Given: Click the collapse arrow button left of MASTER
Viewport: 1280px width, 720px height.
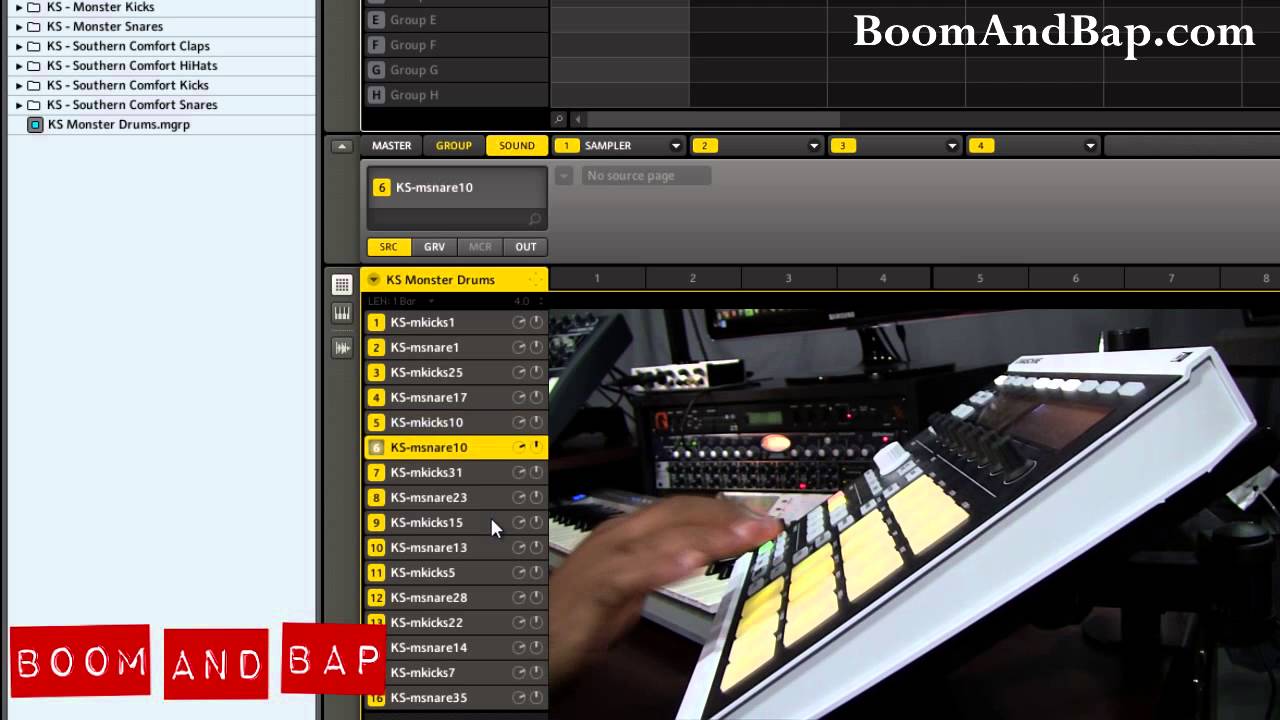Looking at the screenshot, I should (x=342, y=146).
